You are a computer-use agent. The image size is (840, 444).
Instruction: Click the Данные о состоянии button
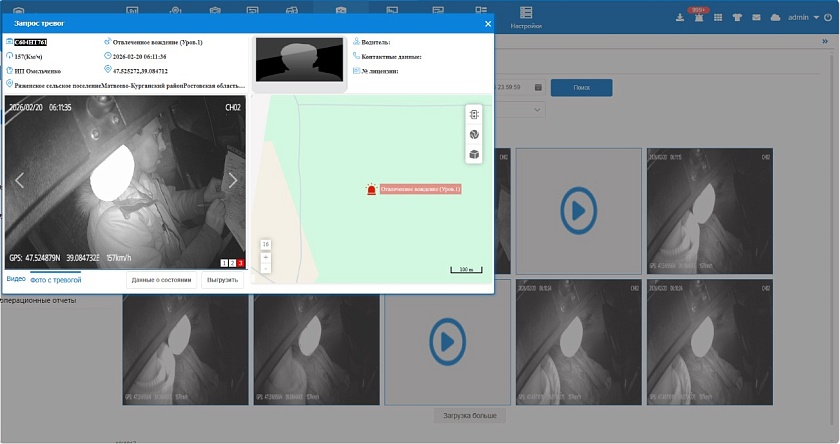click(161, 280)
